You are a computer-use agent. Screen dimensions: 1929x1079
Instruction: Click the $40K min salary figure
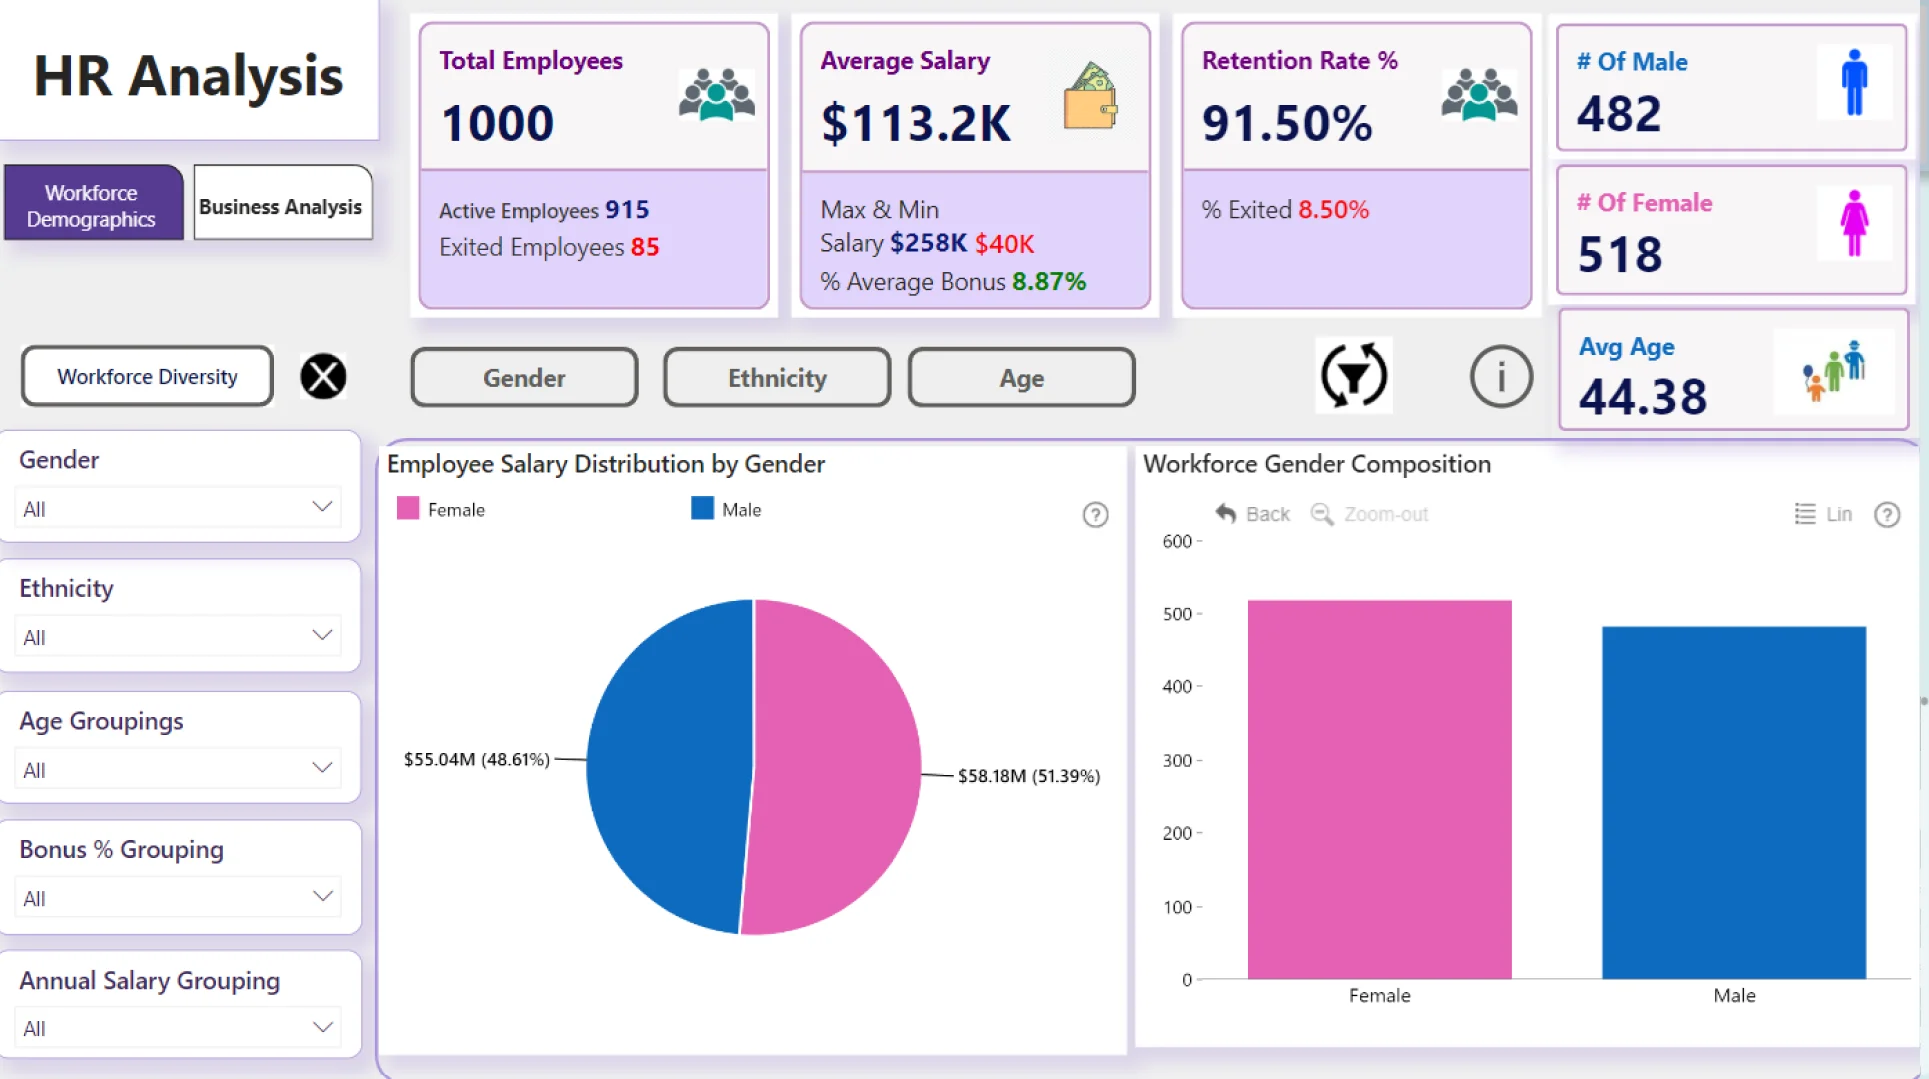(x=1004, y=243)
